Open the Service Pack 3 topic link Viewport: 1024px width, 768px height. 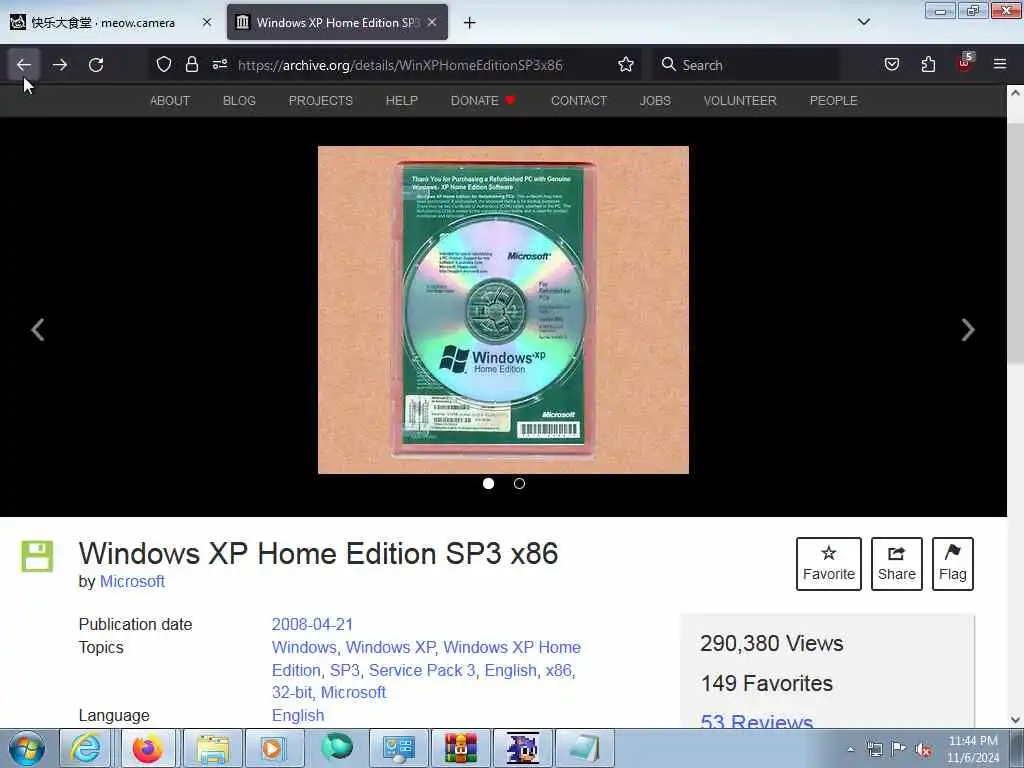point(422,670)
